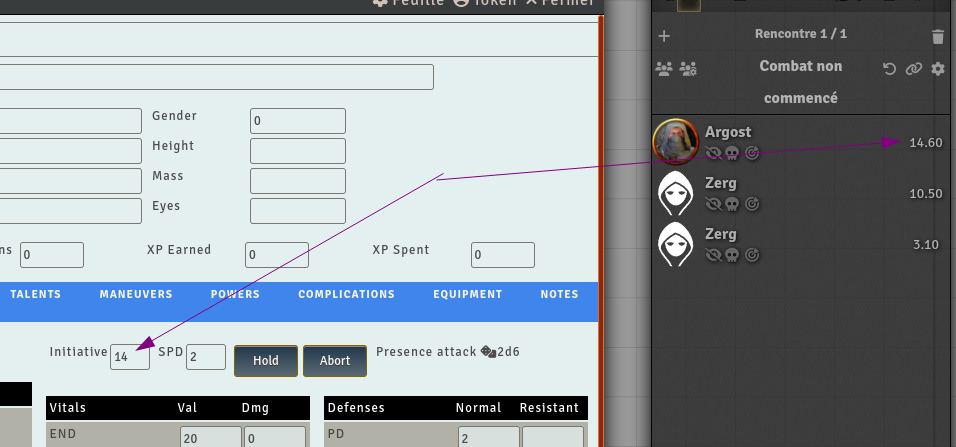The image size is (956, 447).
Task: Switch to the Talents tab
Action: 36,294
